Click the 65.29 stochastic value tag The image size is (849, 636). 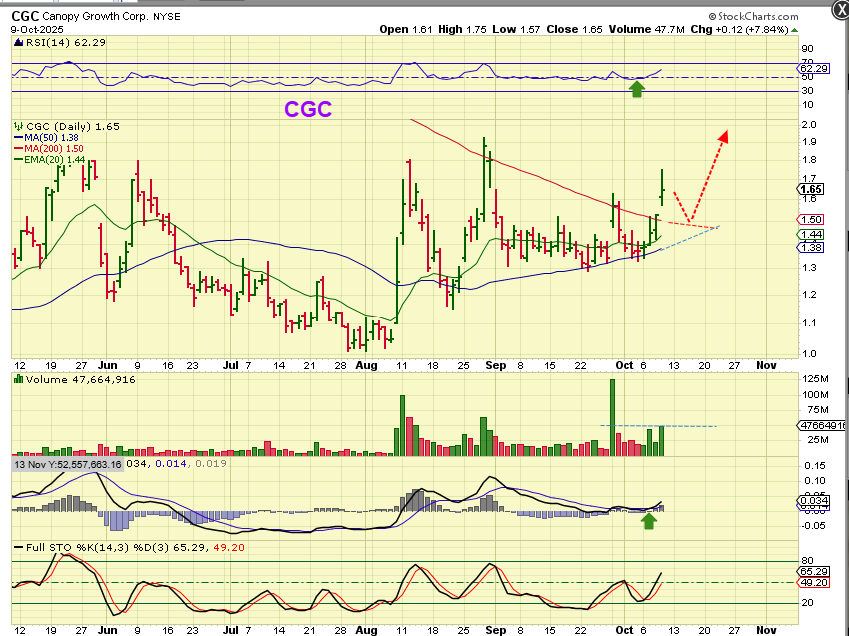(813, 572)
